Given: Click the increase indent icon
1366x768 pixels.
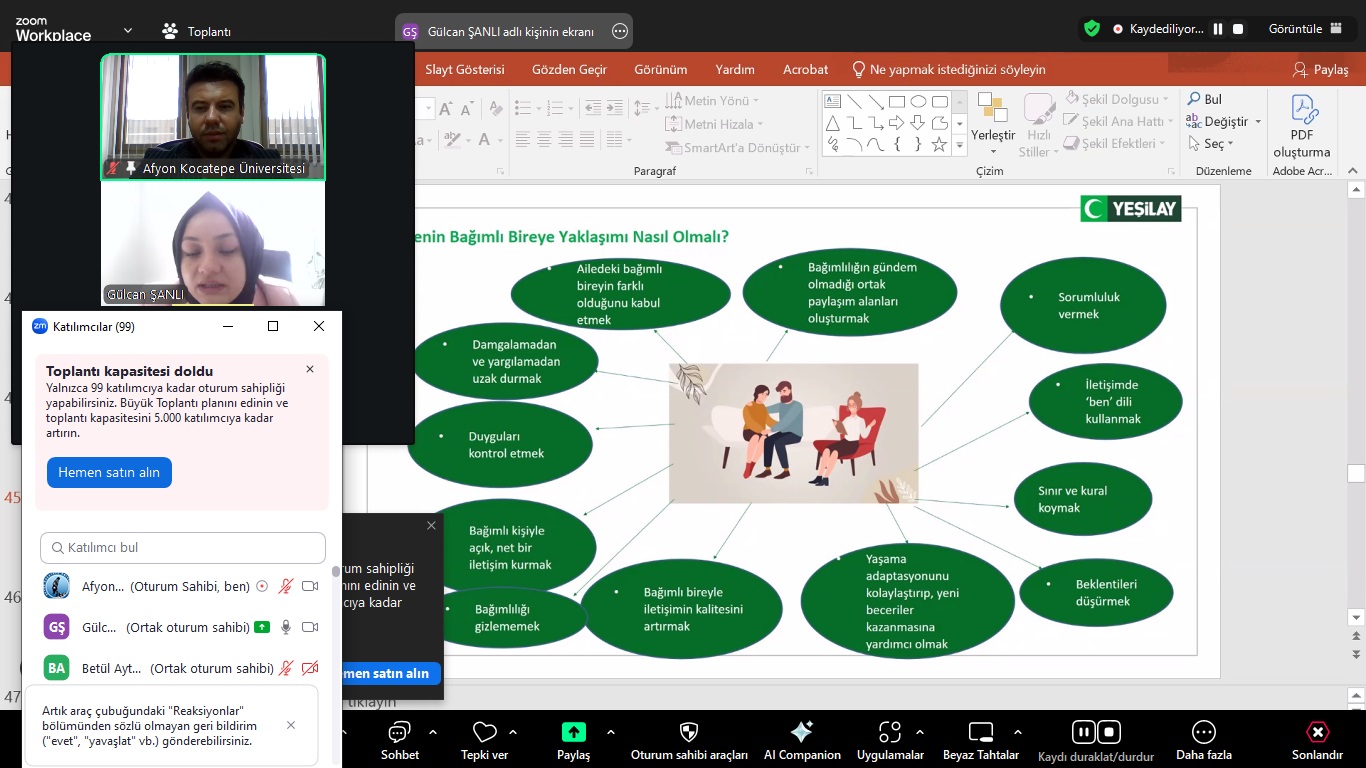Looking at the screenshot, I should coord(615,108).
